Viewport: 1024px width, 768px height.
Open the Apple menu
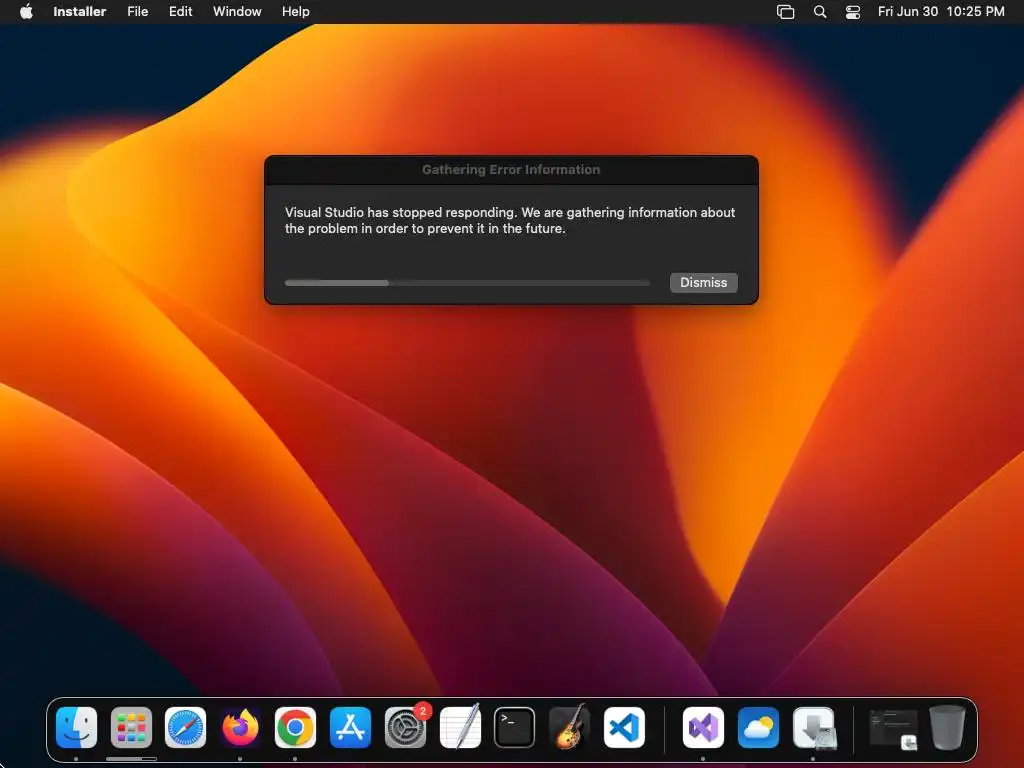click(26, 11)
